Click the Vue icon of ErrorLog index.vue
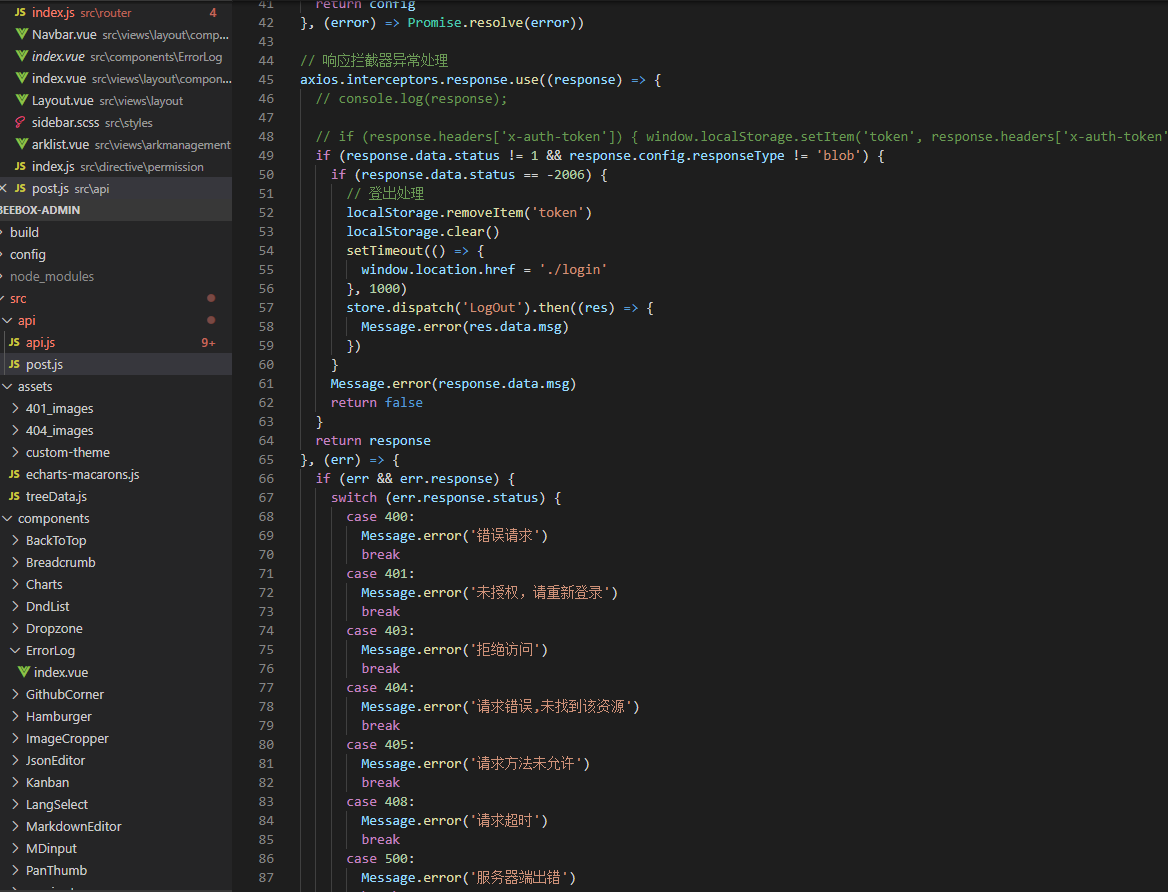 [x=24, y=673]
